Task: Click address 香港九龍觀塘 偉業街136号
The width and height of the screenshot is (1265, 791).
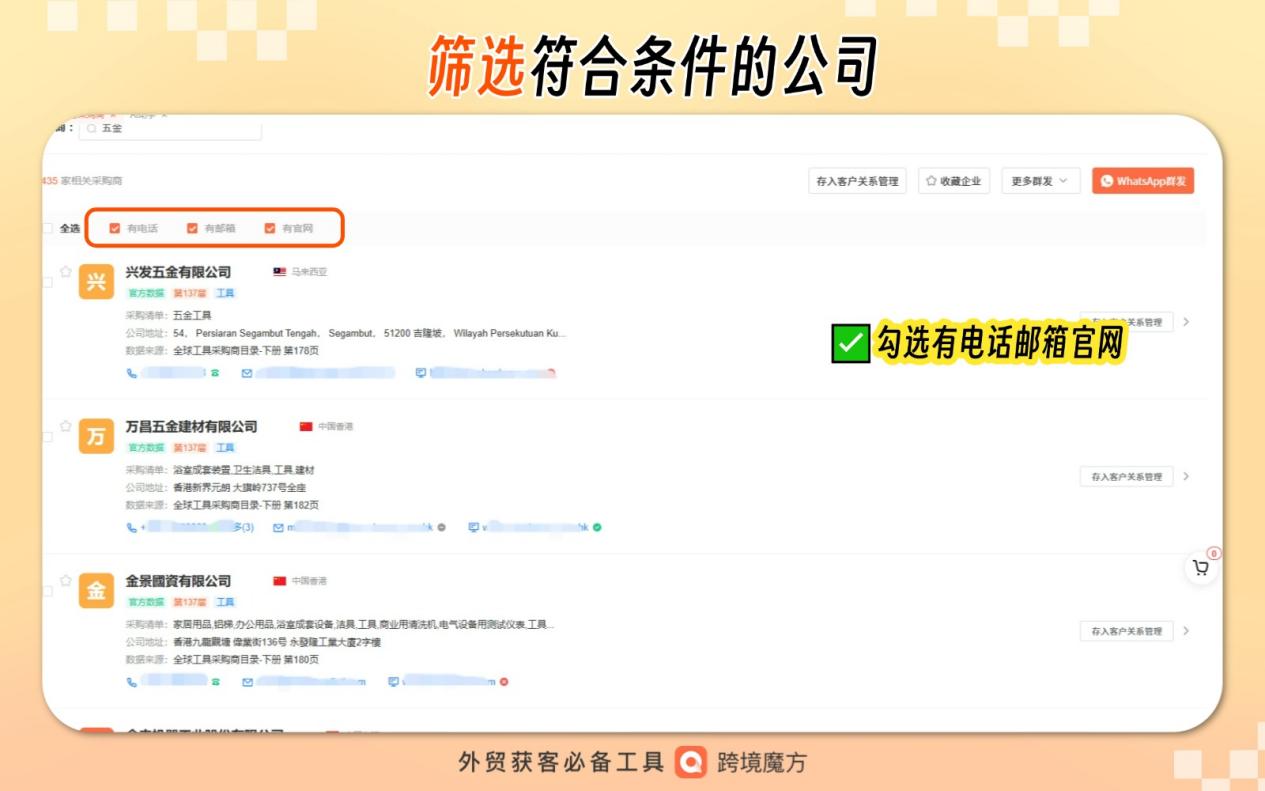Action: pyautogui.click(x=277, y=642)
